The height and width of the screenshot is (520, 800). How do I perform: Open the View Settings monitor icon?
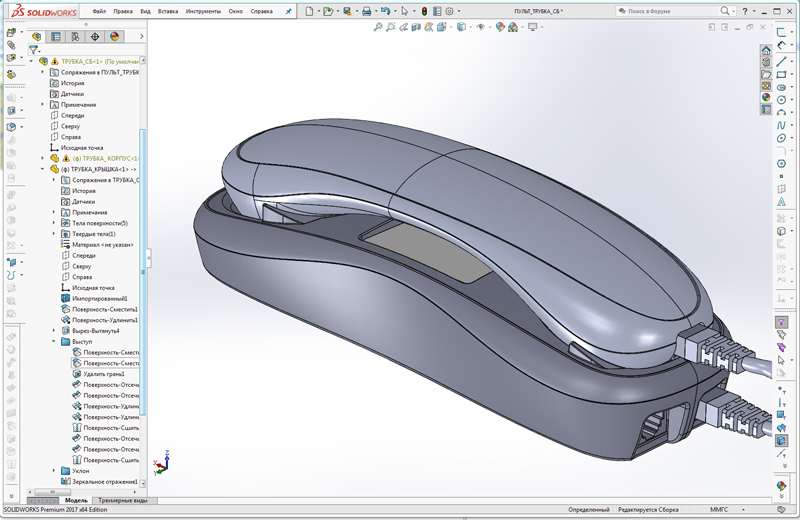[533, 27]
